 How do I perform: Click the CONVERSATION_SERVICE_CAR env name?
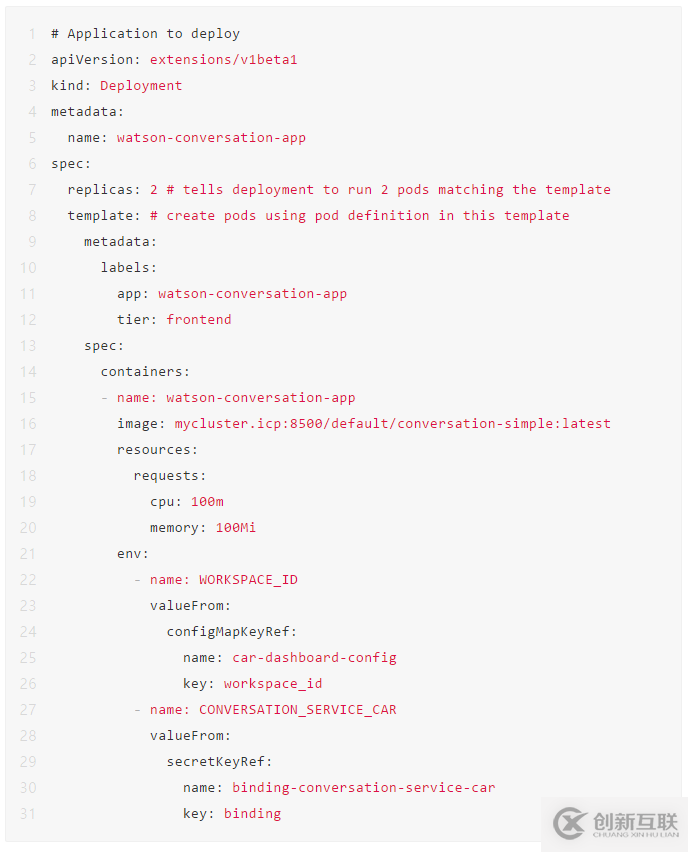coord(297,710)
